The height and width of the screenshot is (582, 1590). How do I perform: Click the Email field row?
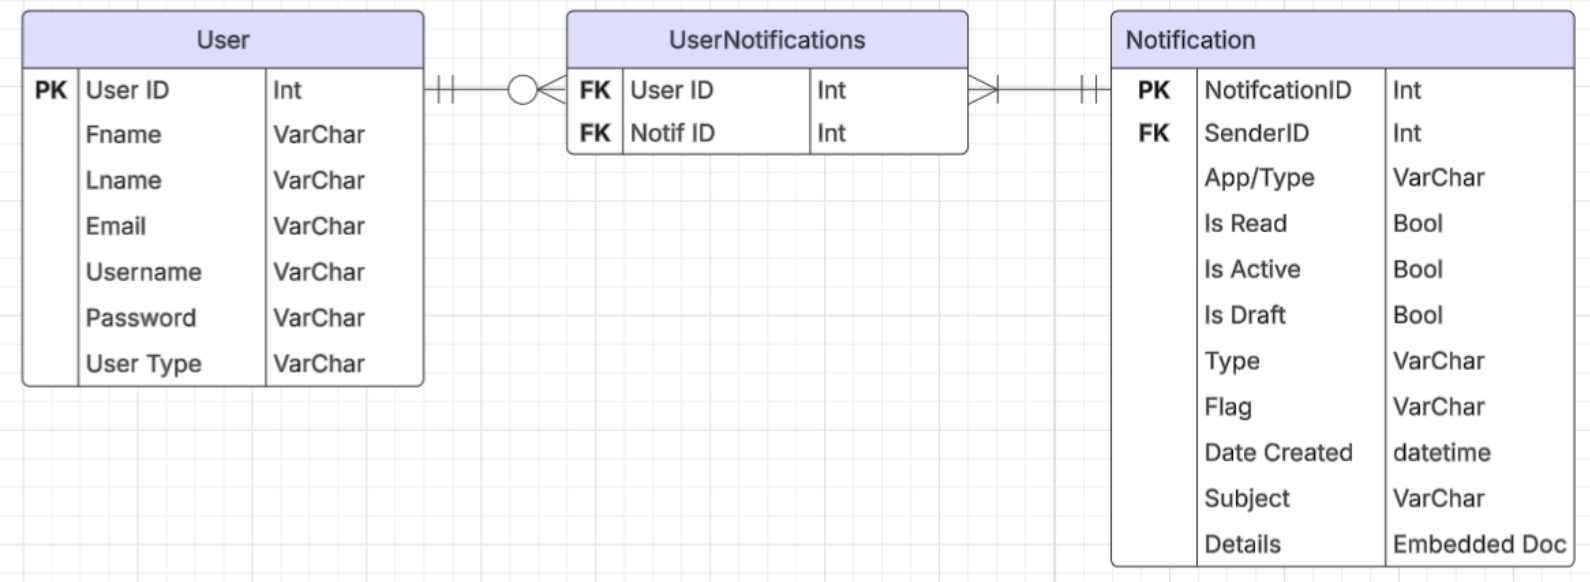click(116, 227)
